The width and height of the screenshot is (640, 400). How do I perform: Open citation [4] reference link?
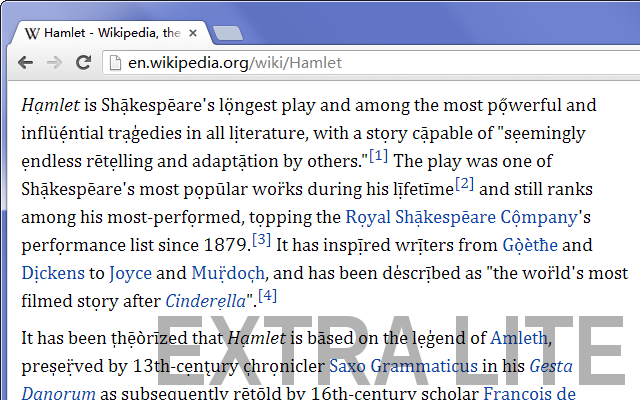coord(268,296)
